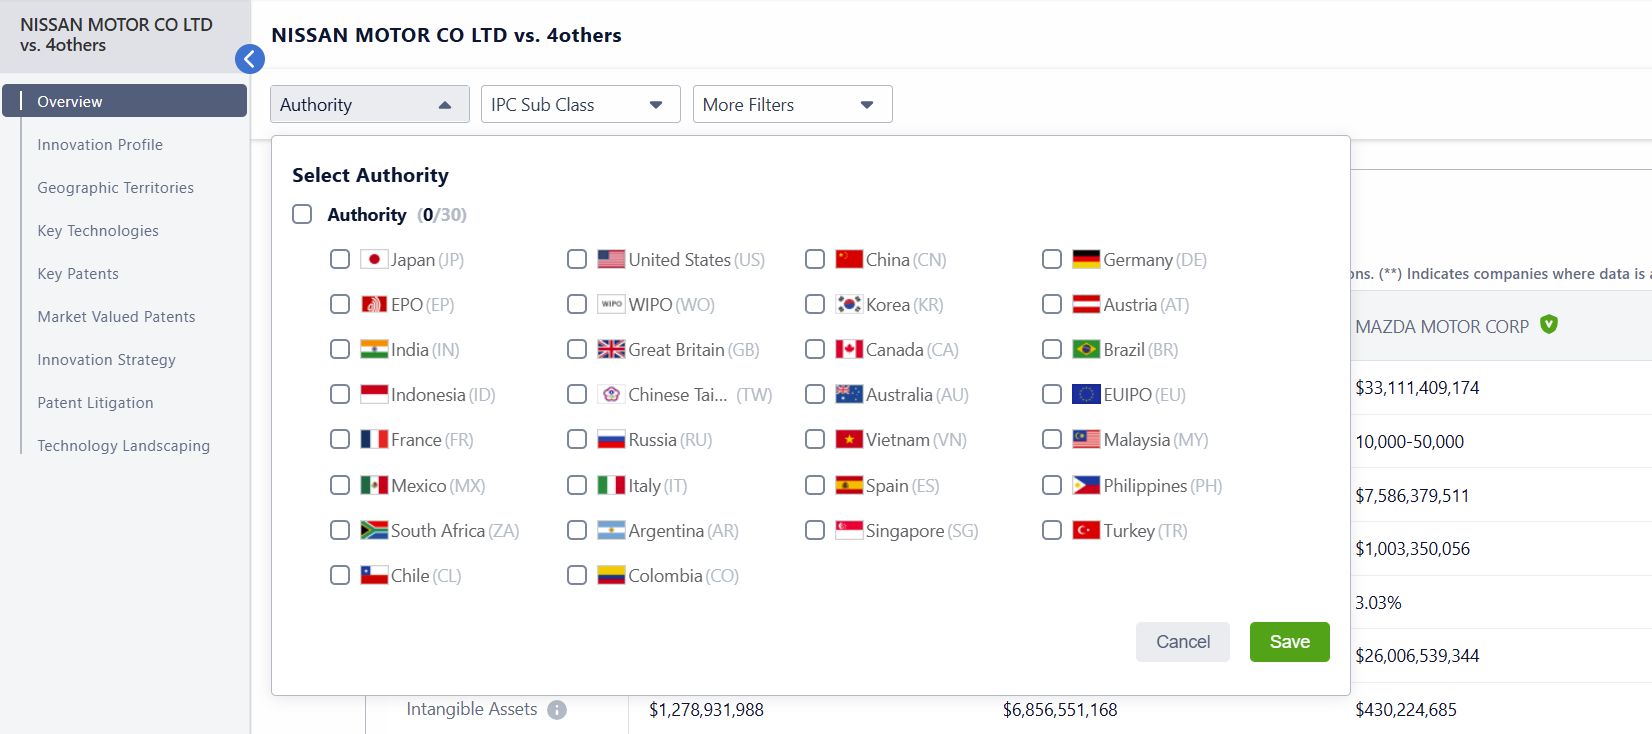Collapse sidebar with the blue arrow button
The height and width of the screenshot is (734, 1652).
pyautogui.click(x=249, y=59)
